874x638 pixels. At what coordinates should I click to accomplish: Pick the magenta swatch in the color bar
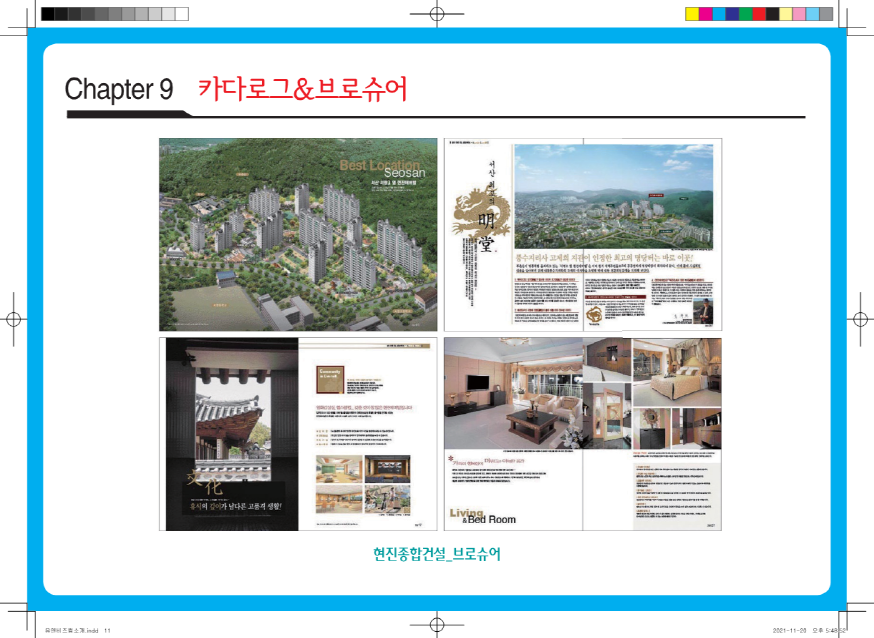(x=706, y=14)
